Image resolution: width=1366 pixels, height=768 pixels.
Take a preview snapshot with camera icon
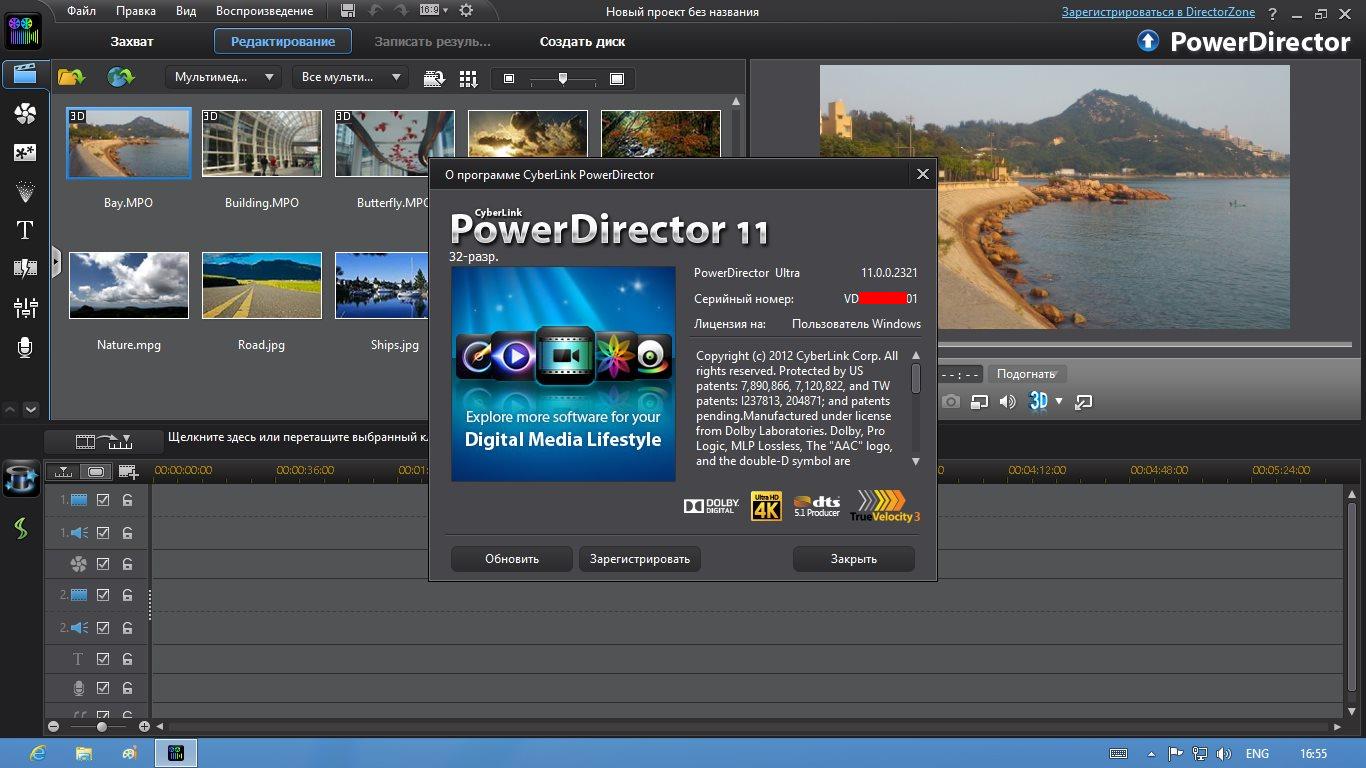coord(951,402)
